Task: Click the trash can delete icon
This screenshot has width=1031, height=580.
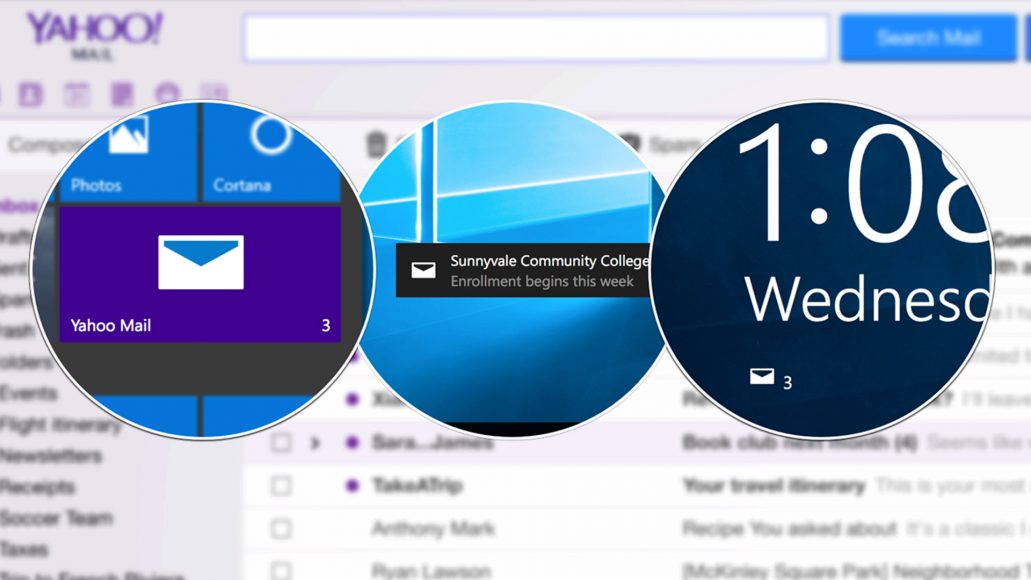Action: [376, 145]
